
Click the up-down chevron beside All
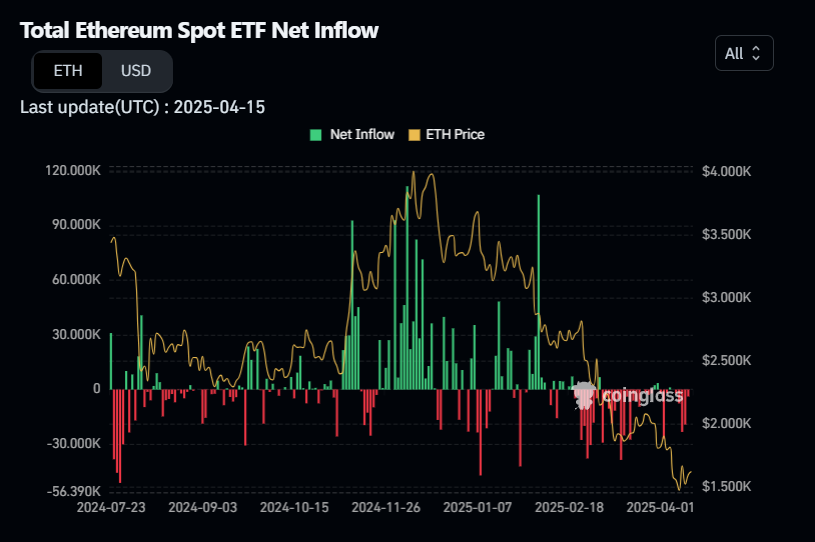point(756,53)
